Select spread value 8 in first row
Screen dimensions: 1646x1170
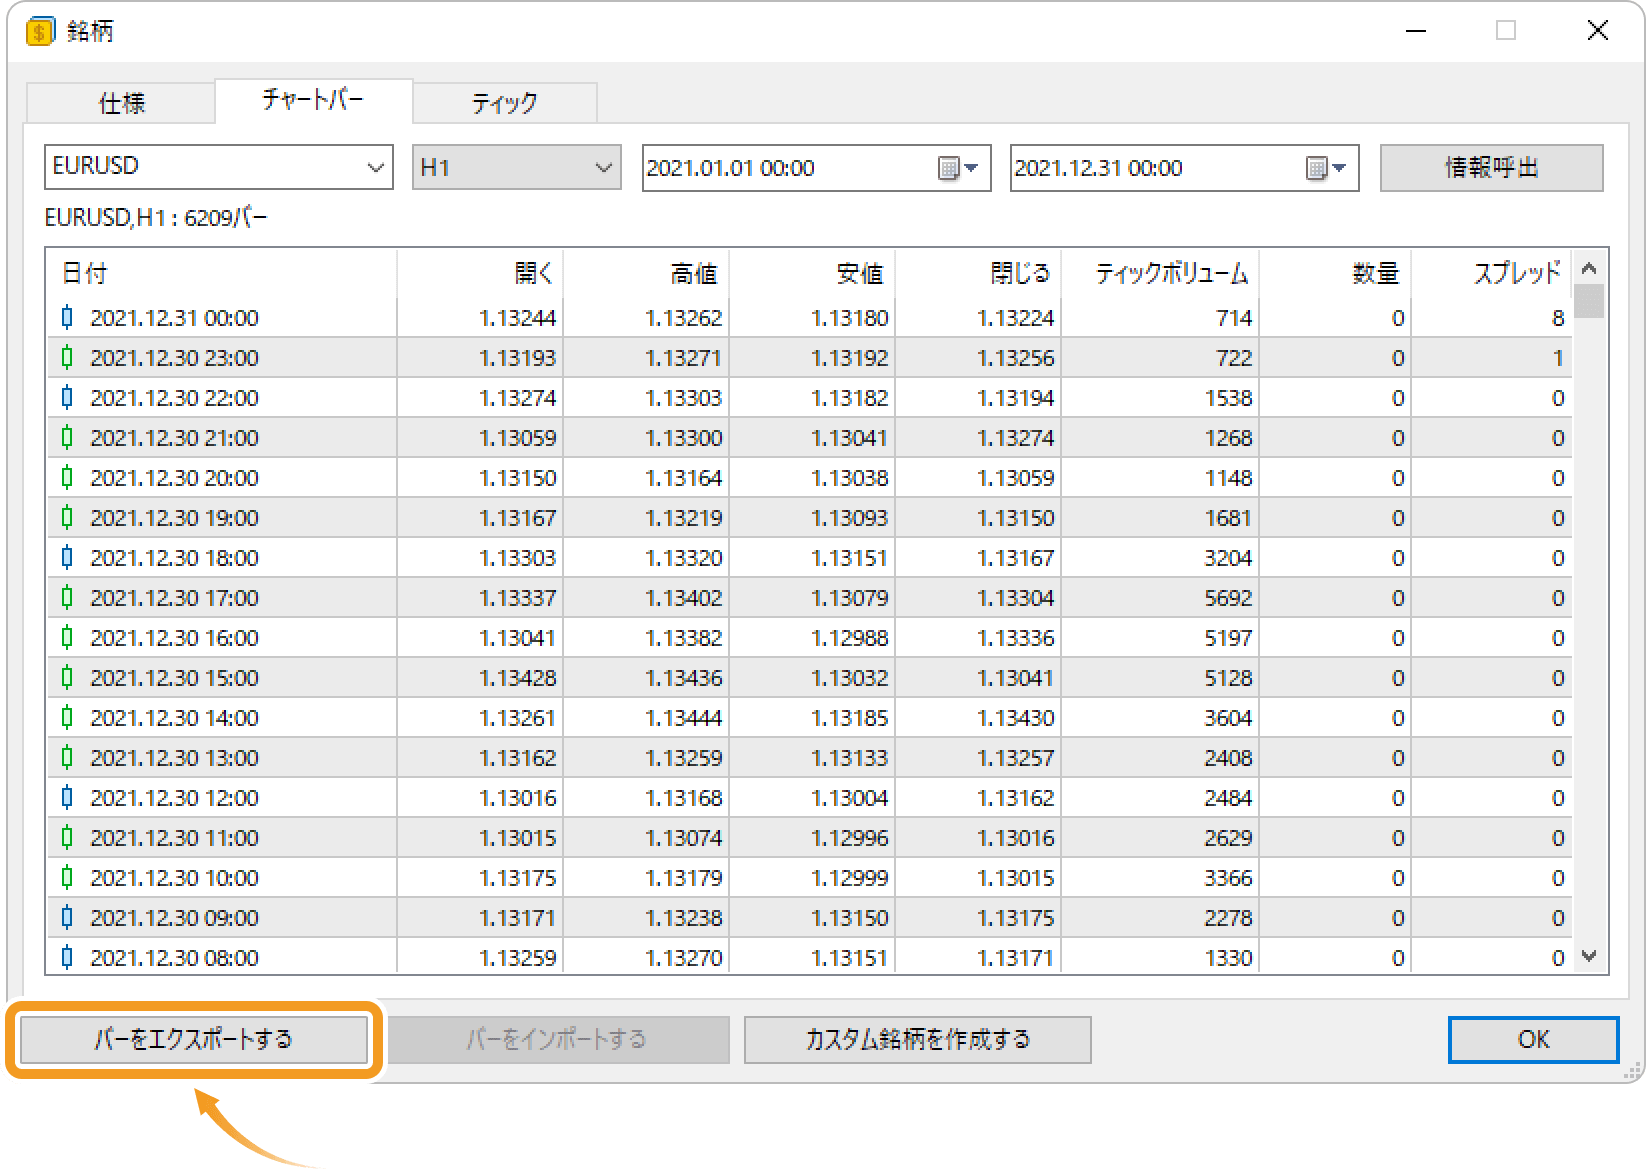coord(1558,318)
